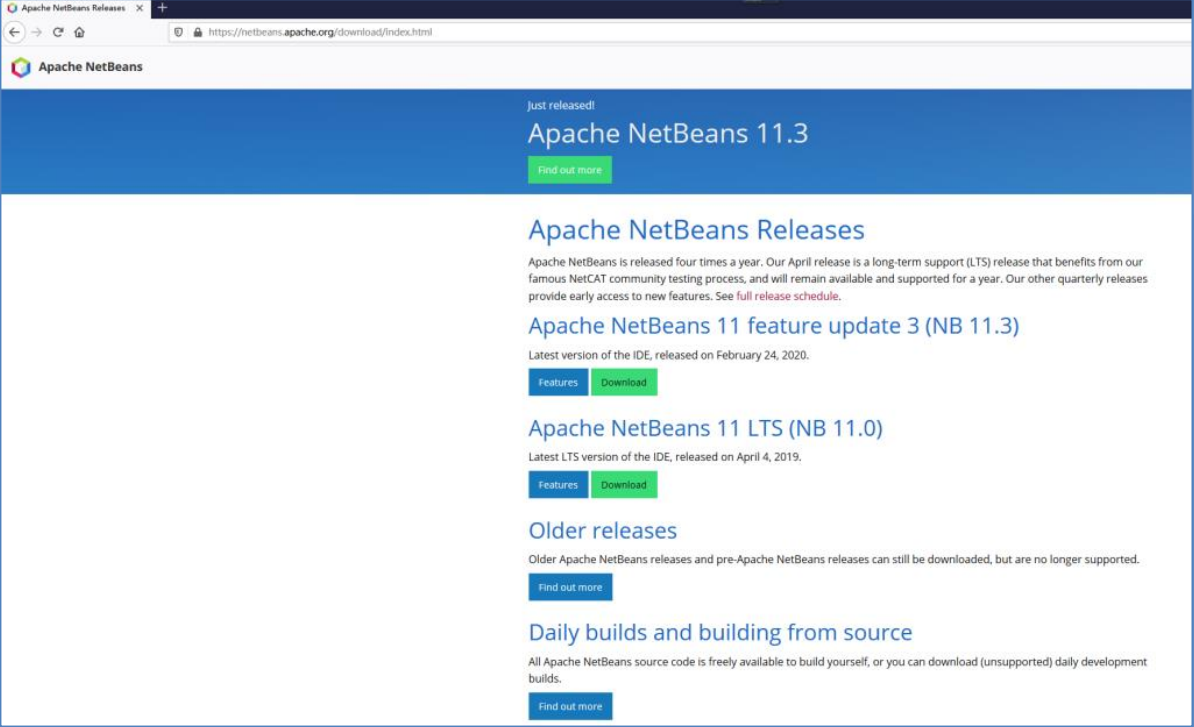Click the Older releases heading

click(602, 531)
